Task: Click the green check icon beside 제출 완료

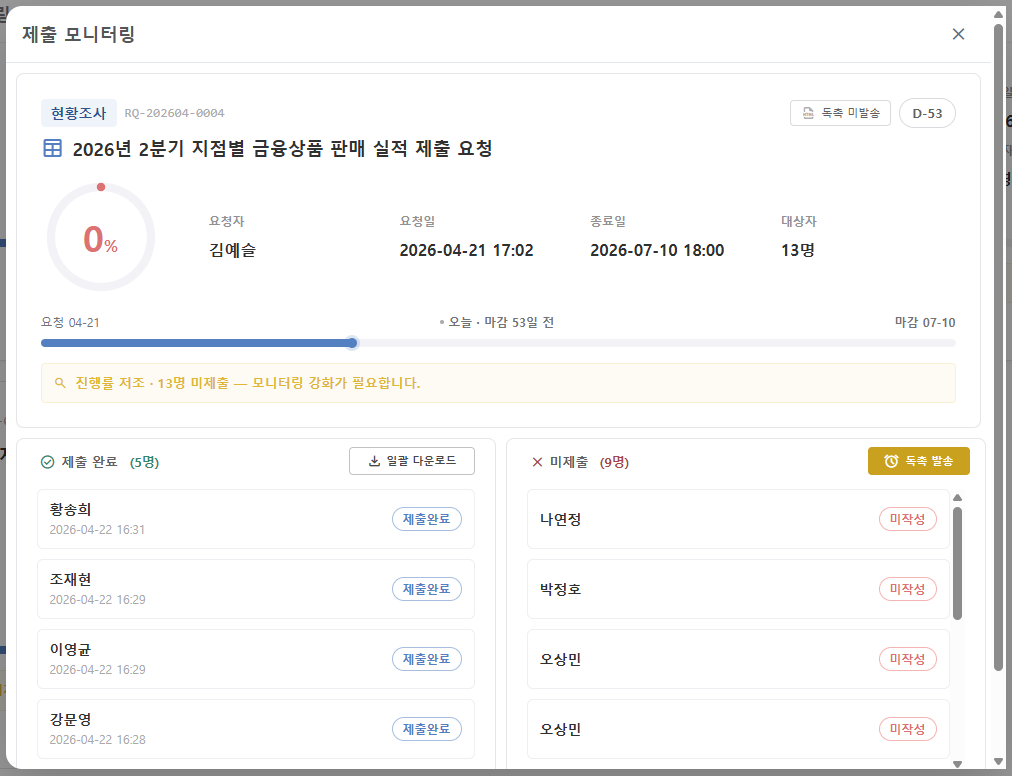Action: point(47,462)
